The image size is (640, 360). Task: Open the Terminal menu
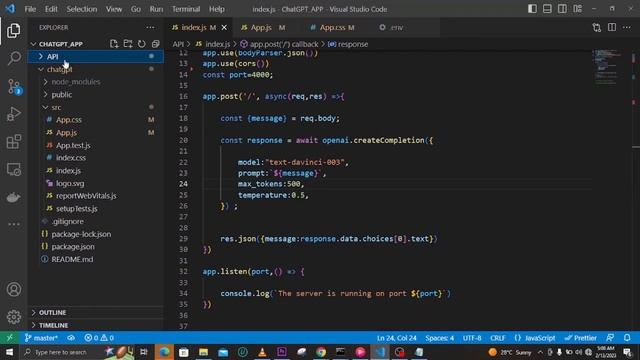(186, 9)
